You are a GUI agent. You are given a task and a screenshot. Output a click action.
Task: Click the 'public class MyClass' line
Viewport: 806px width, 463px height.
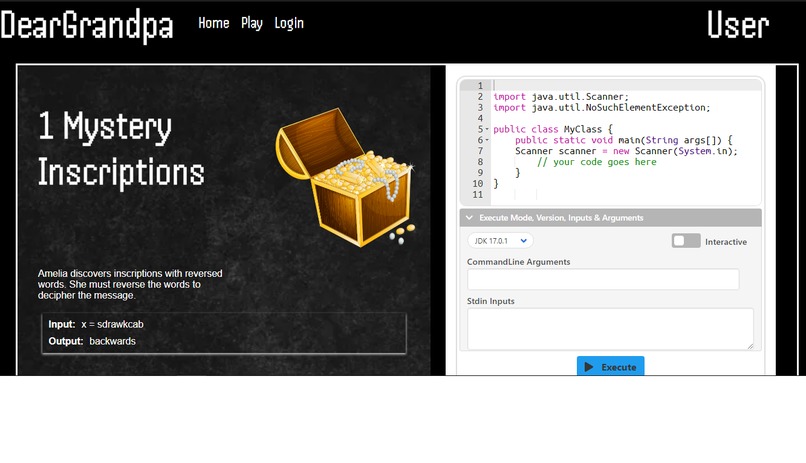[x=553, y=129]
